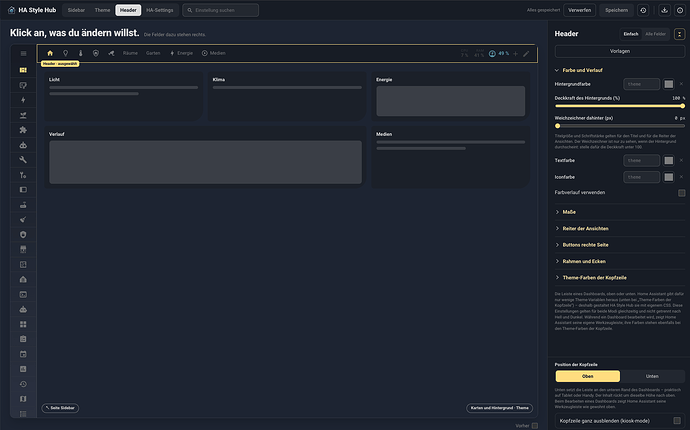Expand the Reiter der Ansichten section
Screen dimensions: 690x430
(620, 228)
